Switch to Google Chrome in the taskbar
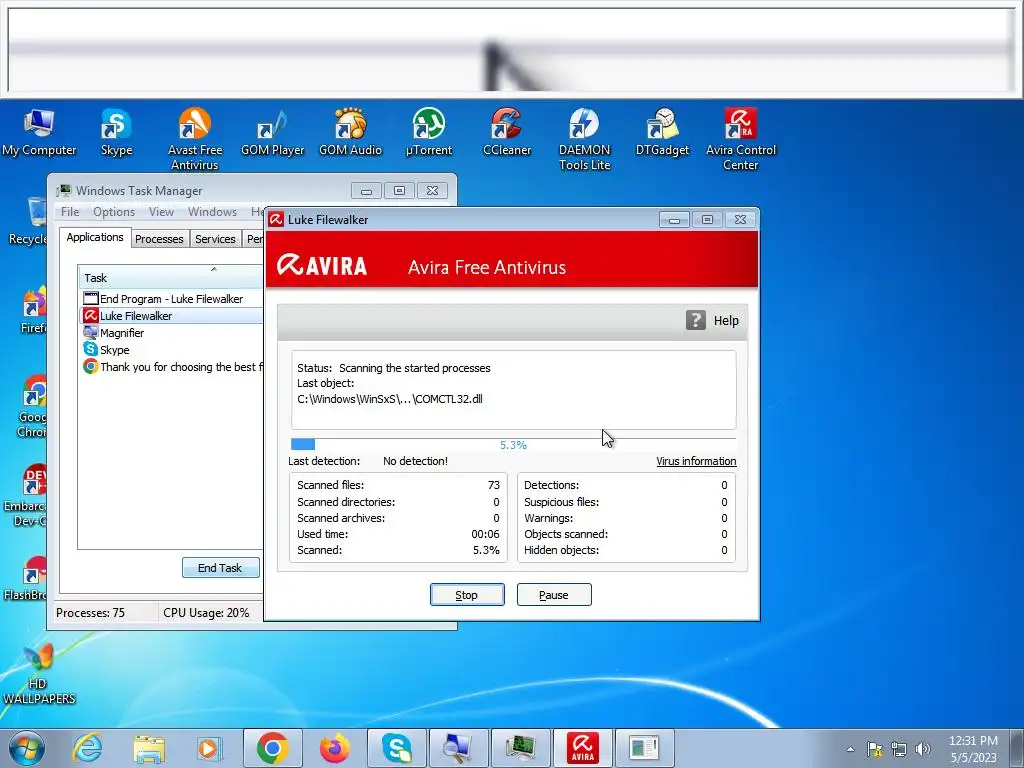This screenshot has height=768, width=1024. click(272, 748)
